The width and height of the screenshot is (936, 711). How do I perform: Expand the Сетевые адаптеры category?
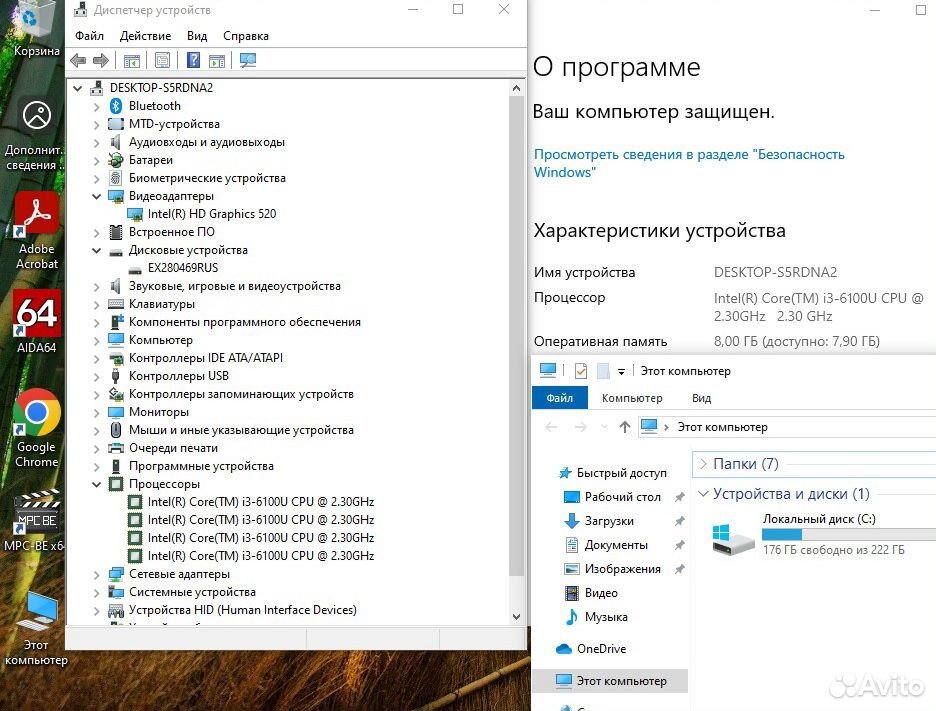point(97,574)
